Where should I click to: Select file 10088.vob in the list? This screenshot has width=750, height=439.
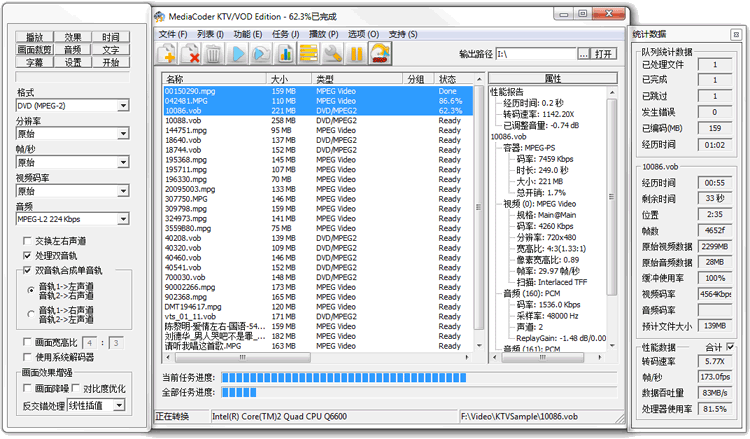(318, 121)
